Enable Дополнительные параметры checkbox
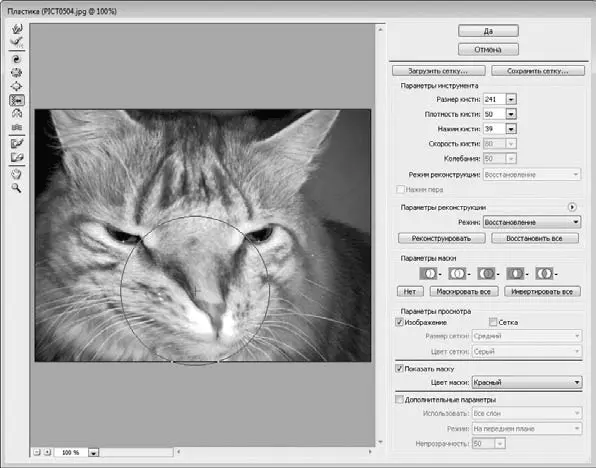 click(399, 400)
